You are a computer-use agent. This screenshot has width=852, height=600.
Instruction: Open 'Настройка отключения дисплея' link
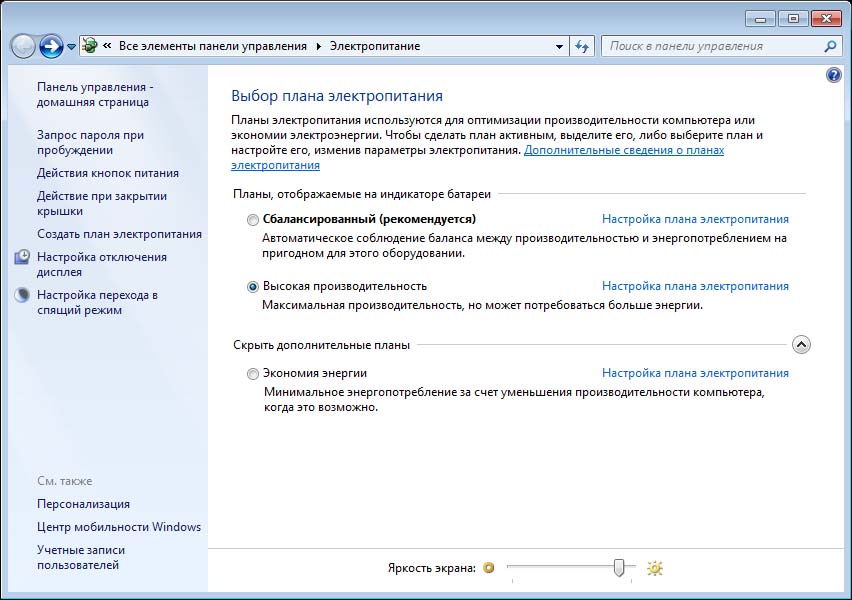(102, 264)
